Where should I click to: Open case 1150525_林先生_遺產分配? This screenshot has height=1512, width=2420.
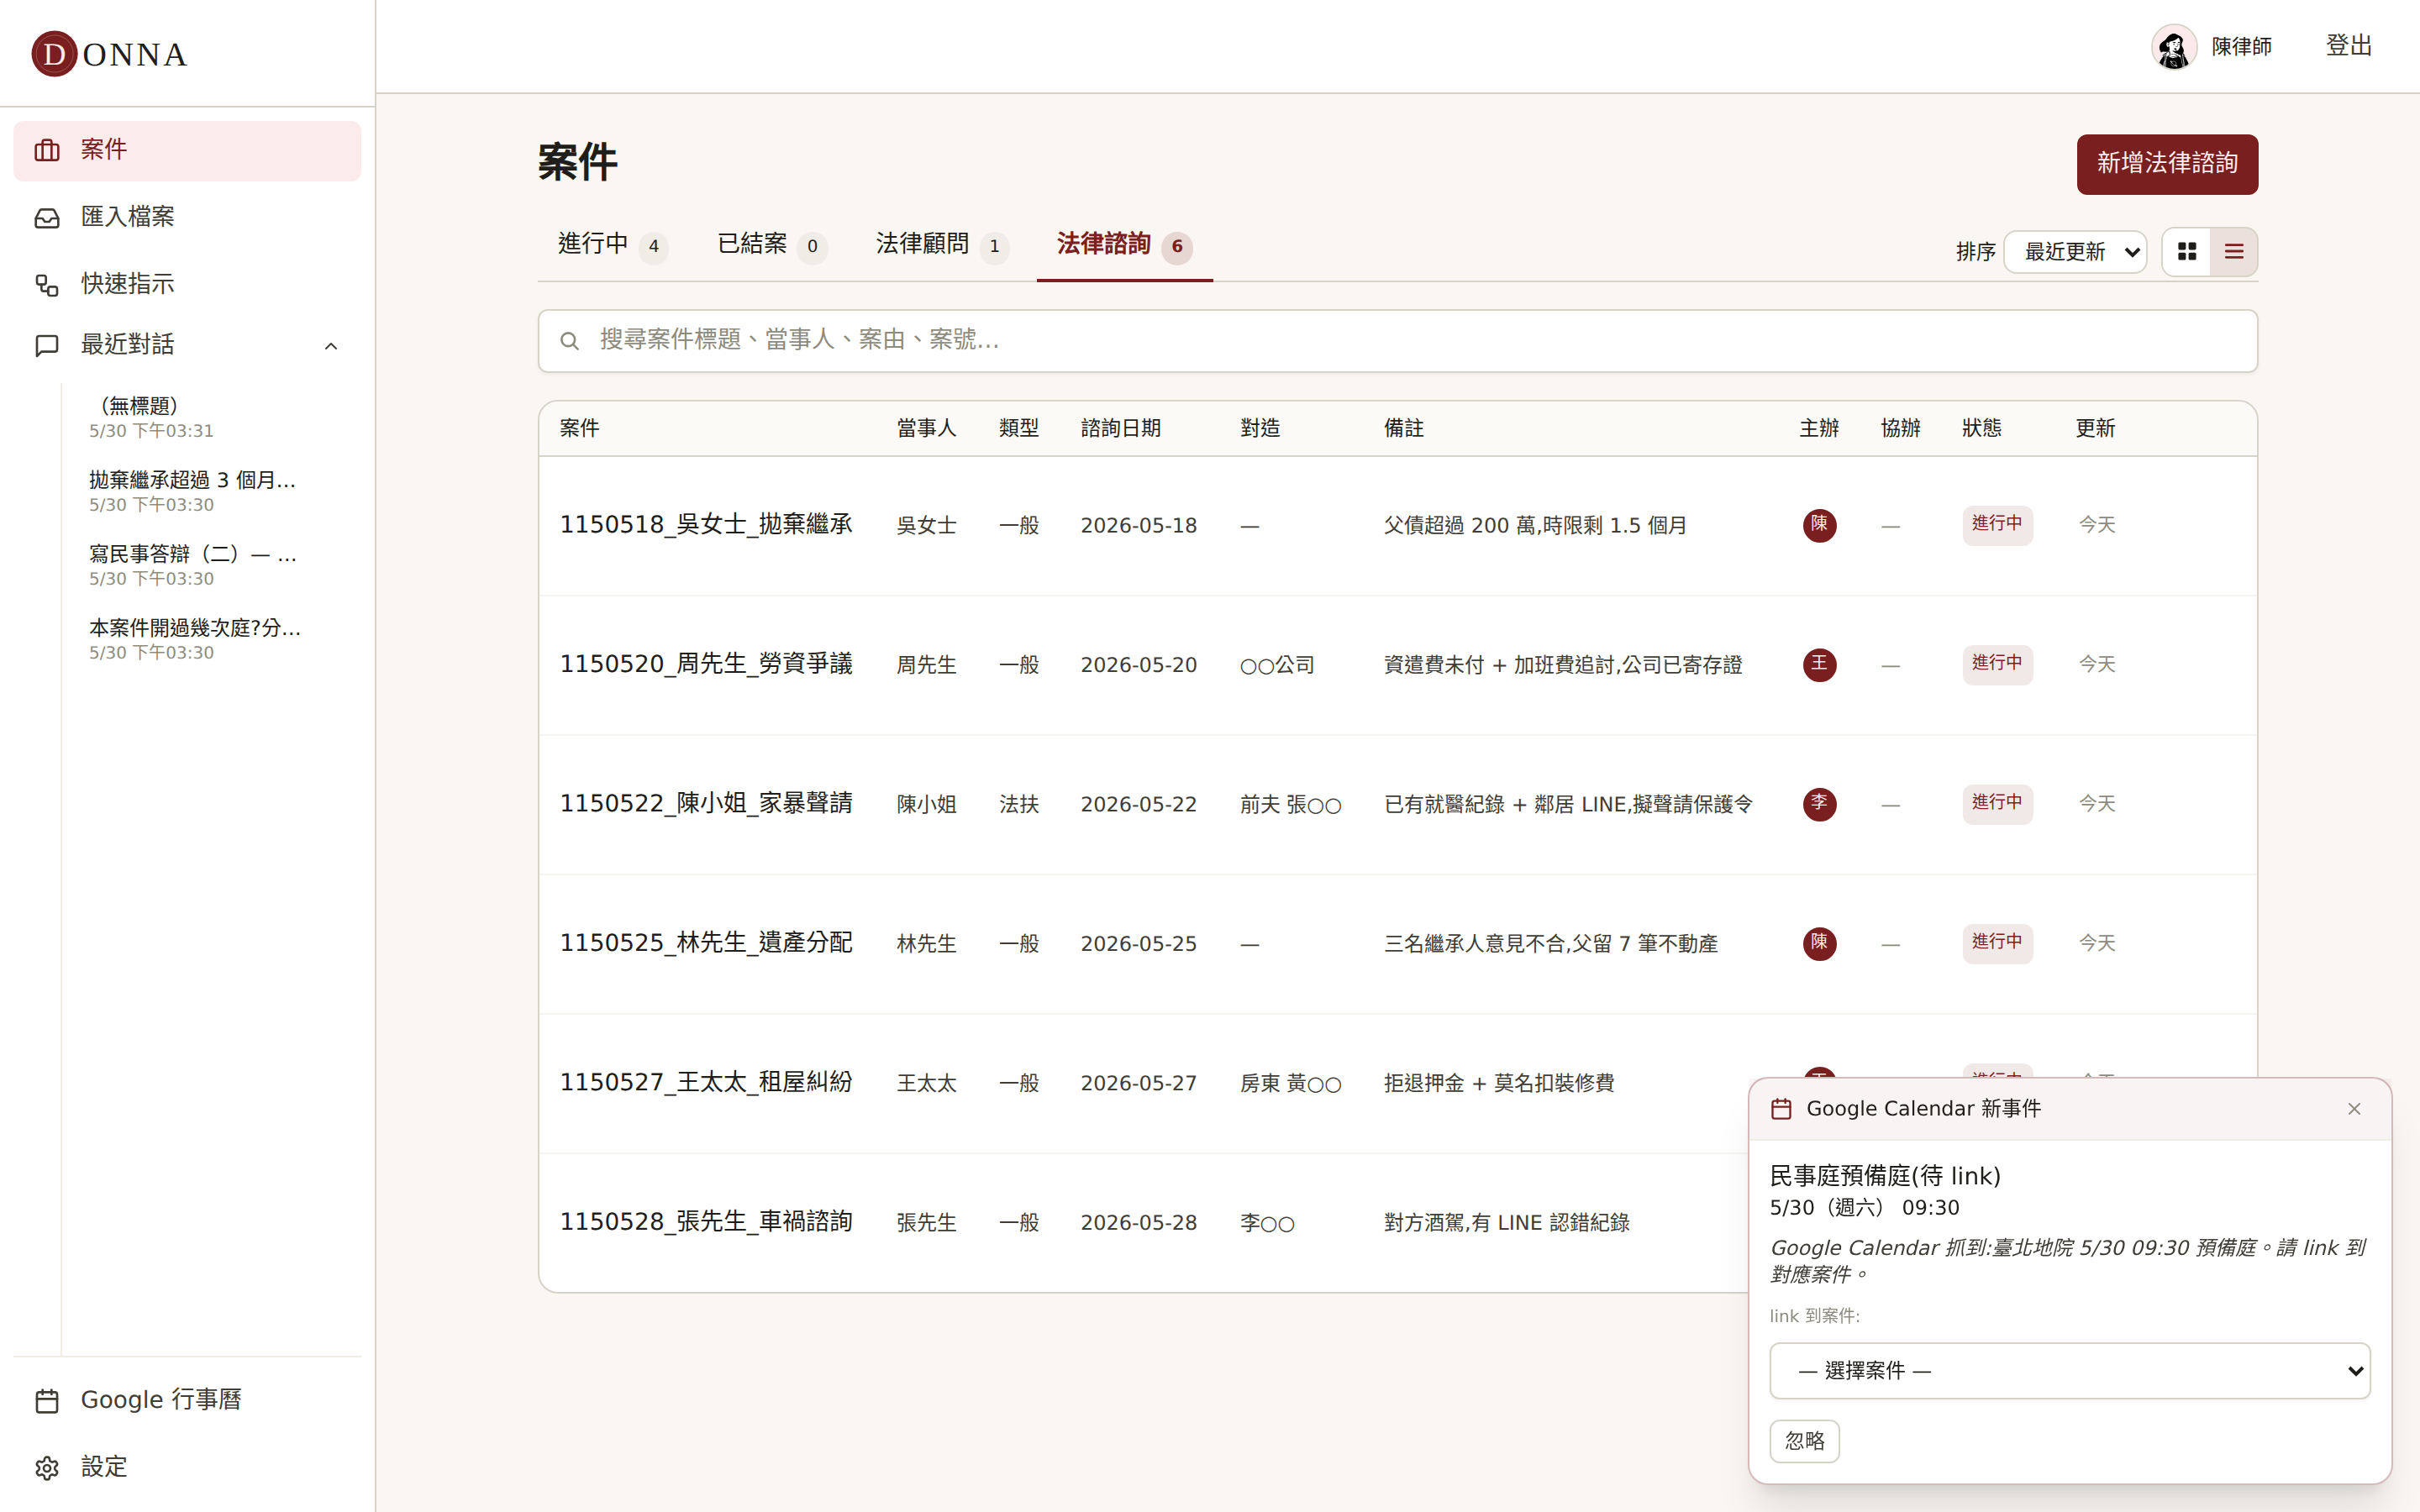coord(706,943)
